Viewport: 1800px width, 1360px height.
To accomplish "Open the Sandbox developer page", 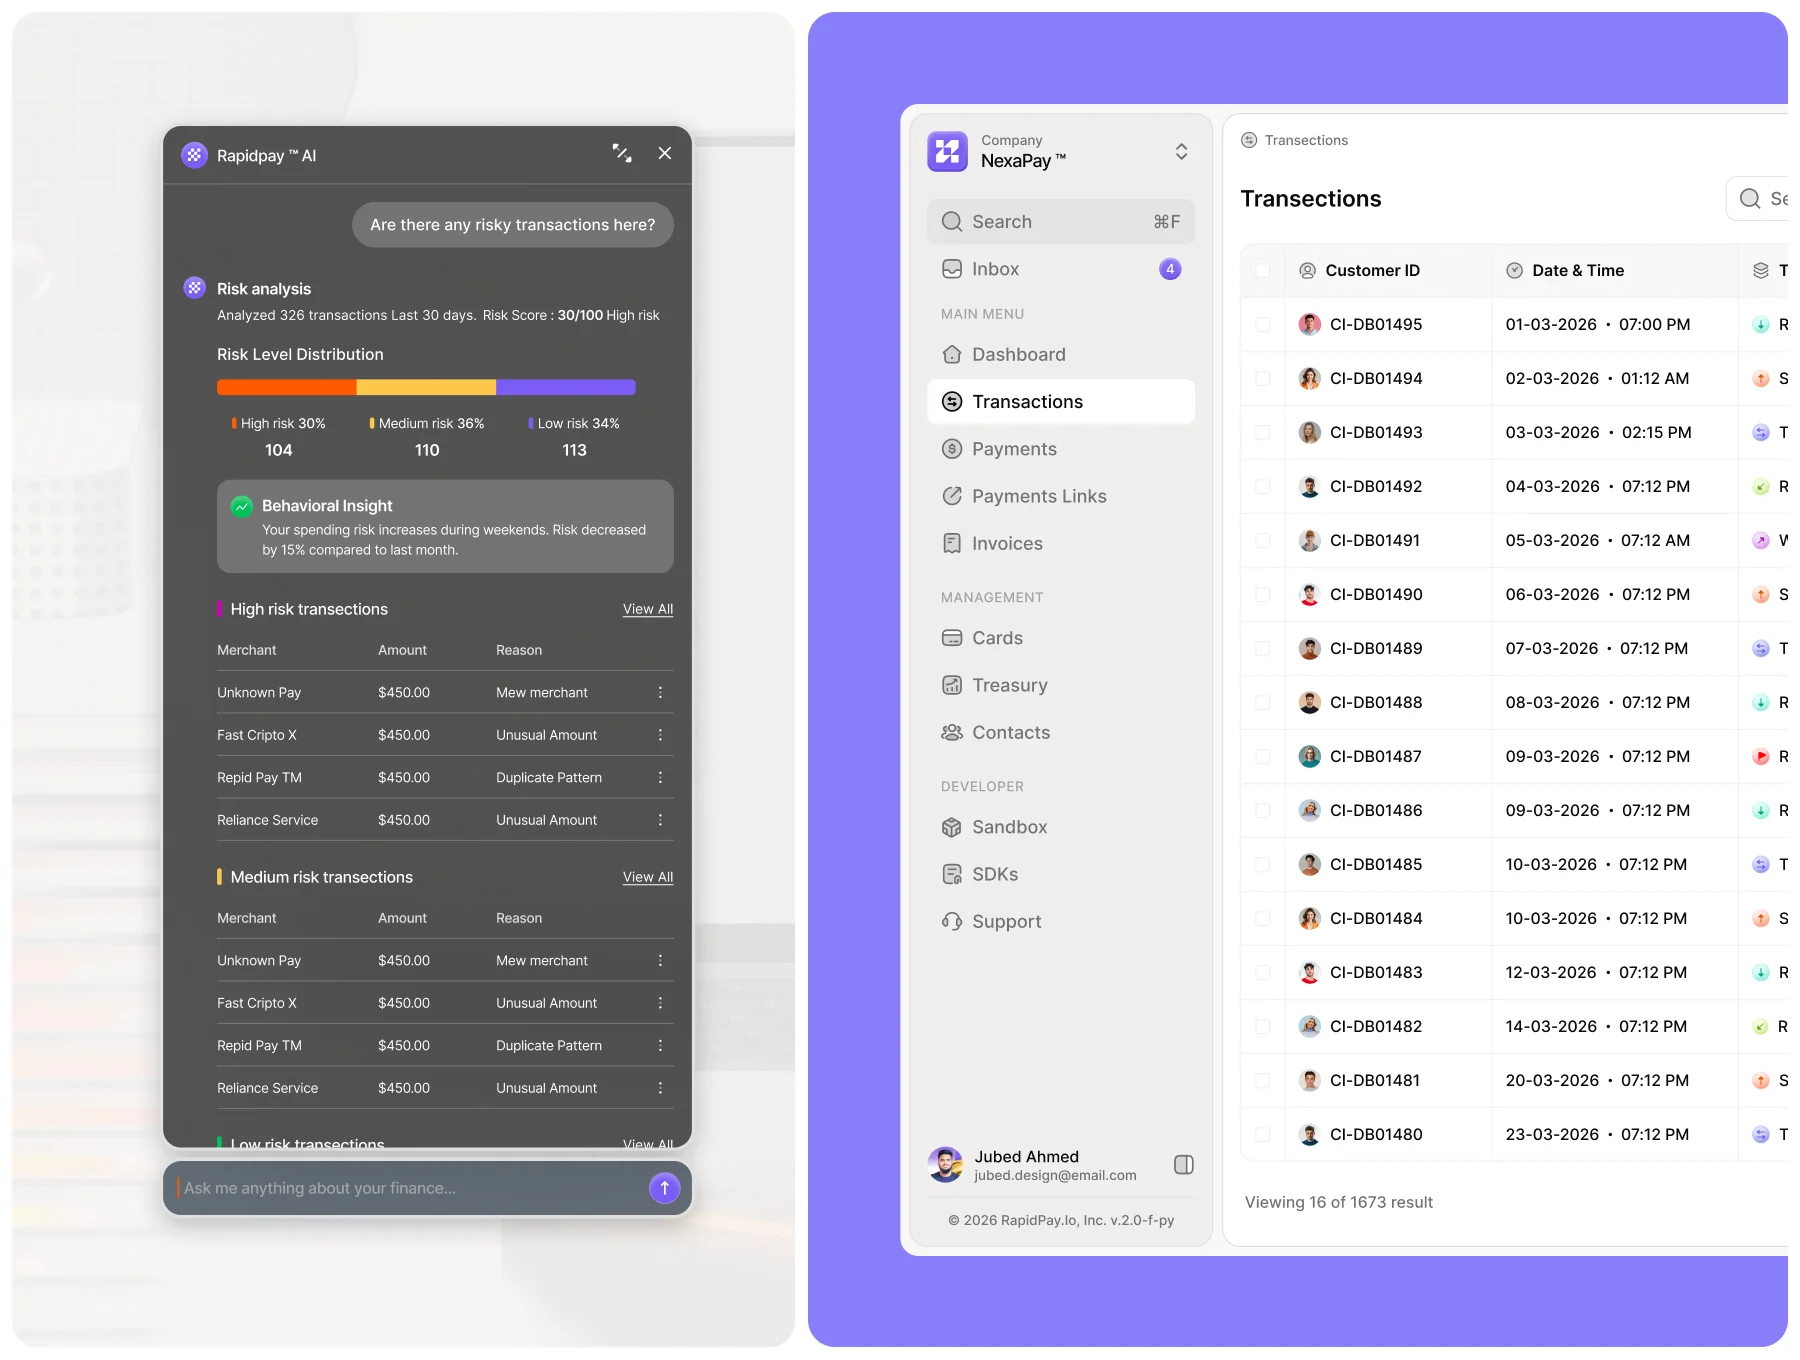I will pos(1061,827).
